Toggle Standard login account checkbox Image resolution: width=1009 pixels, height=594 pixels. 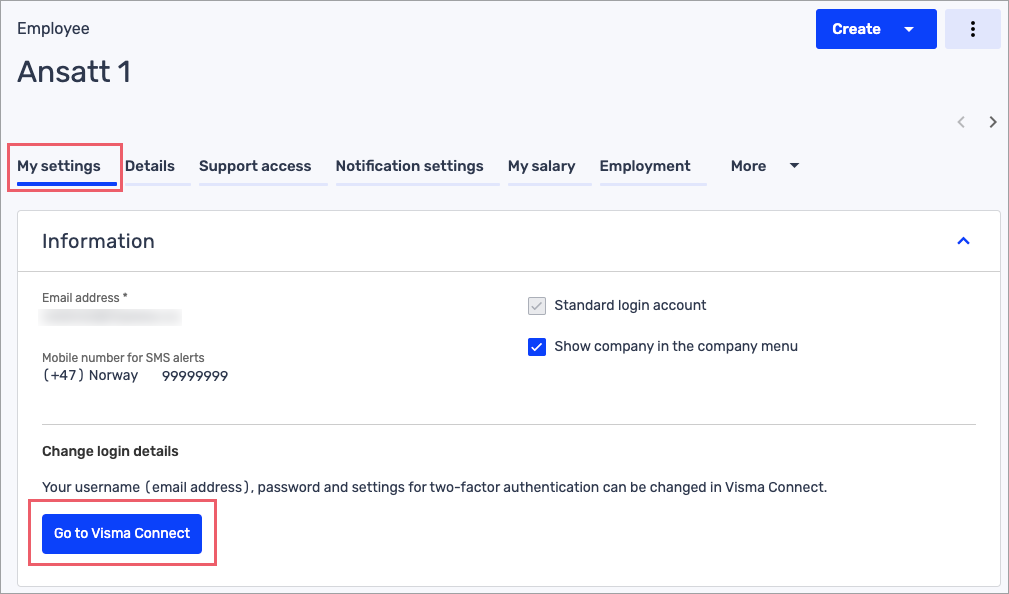(x=537, y=306)
